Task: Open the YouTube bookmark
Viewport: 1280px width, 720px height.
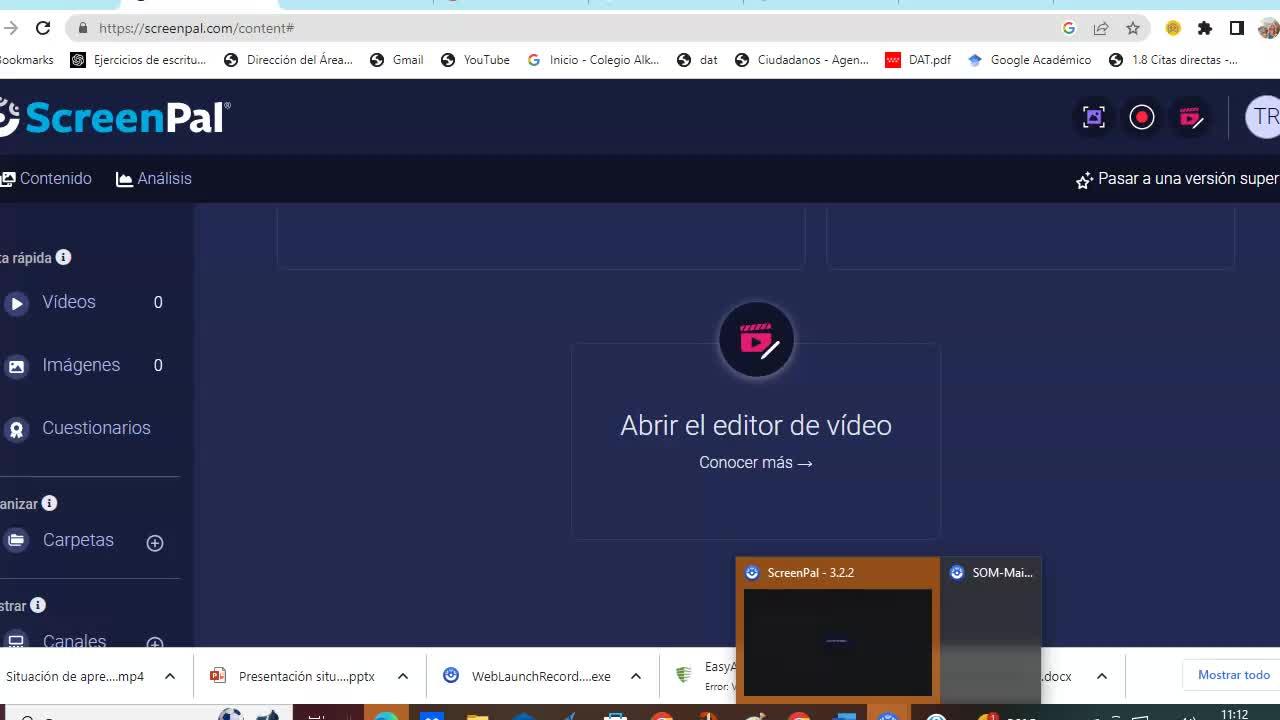Action: pyautogui.click(x=475, y=60)
